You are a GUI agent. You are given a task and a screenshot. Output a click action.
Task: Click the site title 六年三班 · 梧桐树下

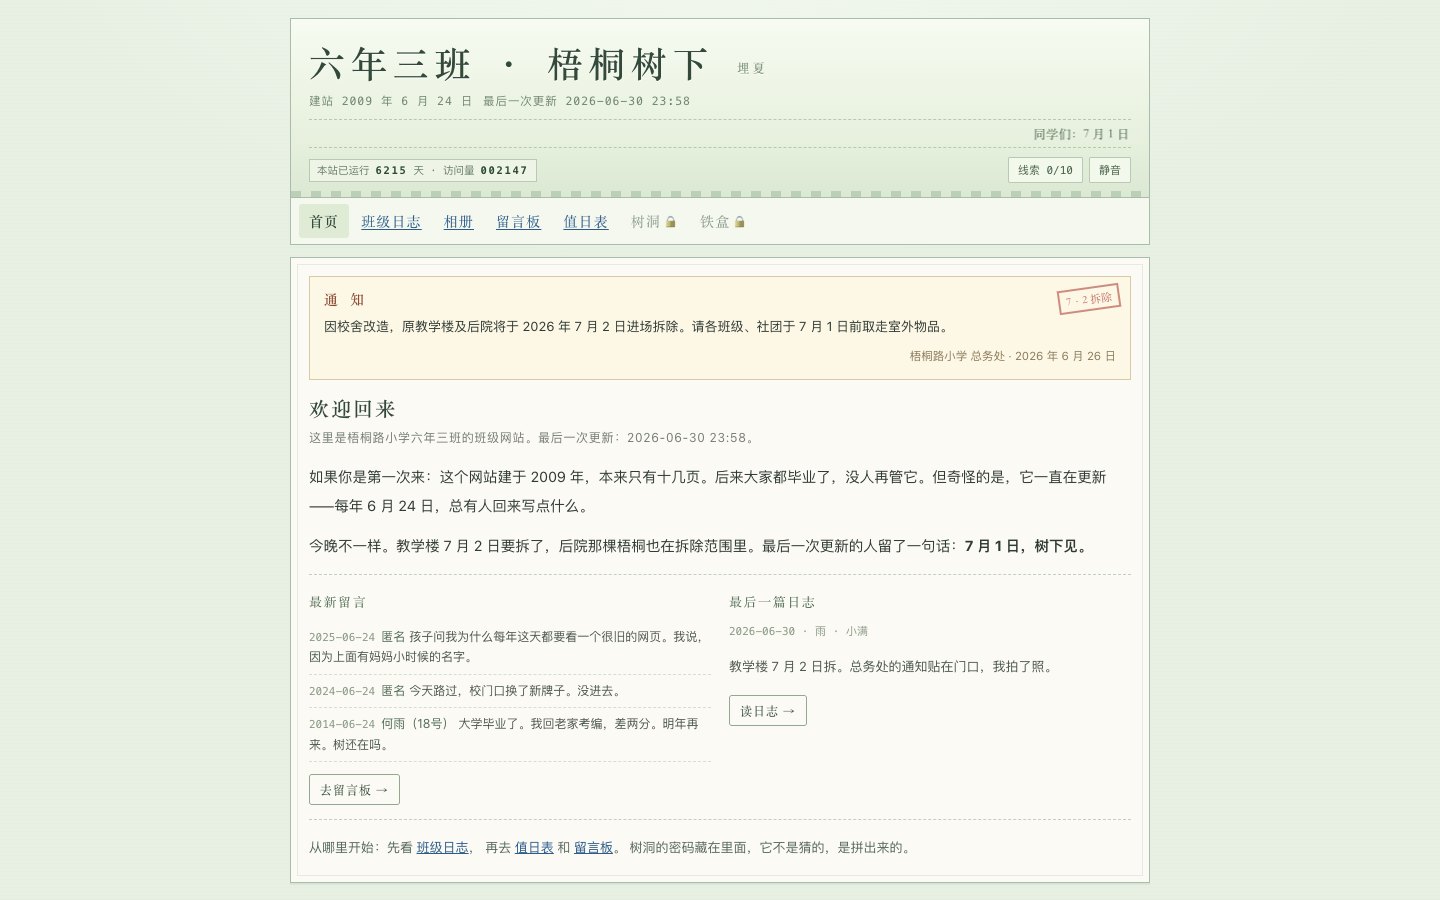pos(509,65)
